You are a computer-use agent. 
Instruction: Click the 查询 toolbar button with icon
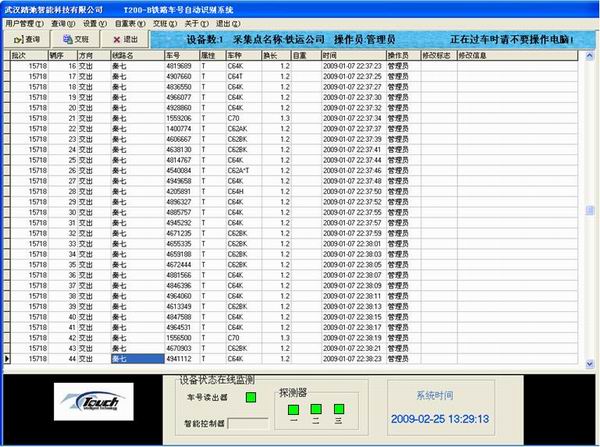coord(26,37)
